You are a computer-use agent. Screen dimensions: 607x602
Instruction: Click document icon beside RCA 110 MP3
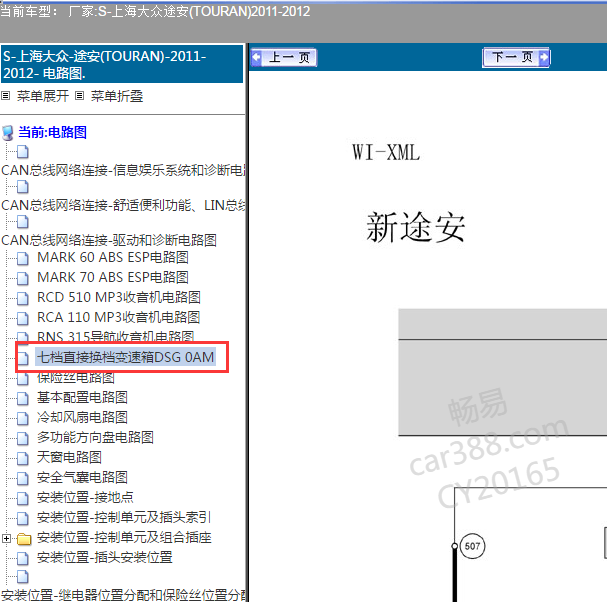click(x=22, y=318)
